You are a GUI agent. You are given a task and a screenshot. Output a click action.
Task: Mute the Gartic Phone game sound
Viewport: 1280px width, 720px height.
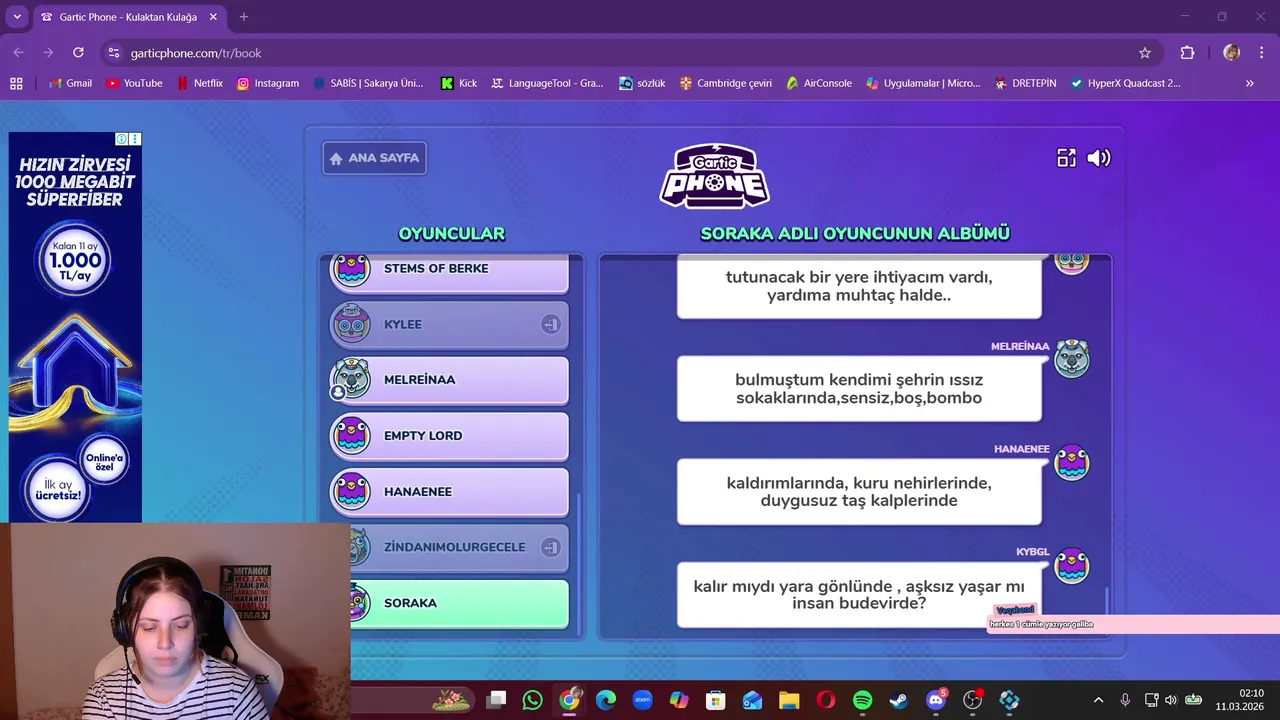click(x=1099, y=158)
